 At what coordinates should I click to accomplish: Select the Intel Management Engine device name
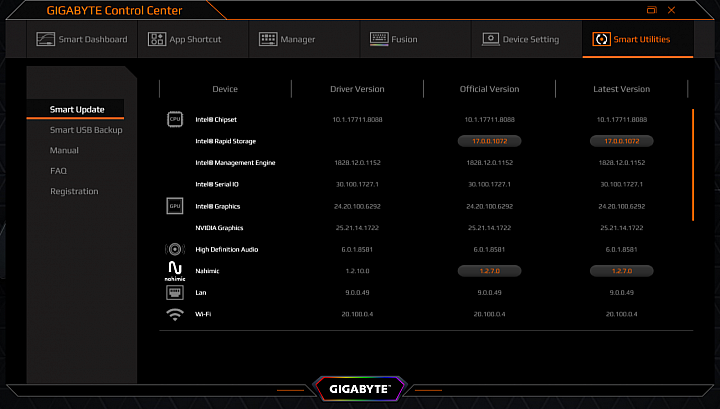point(235,162)
